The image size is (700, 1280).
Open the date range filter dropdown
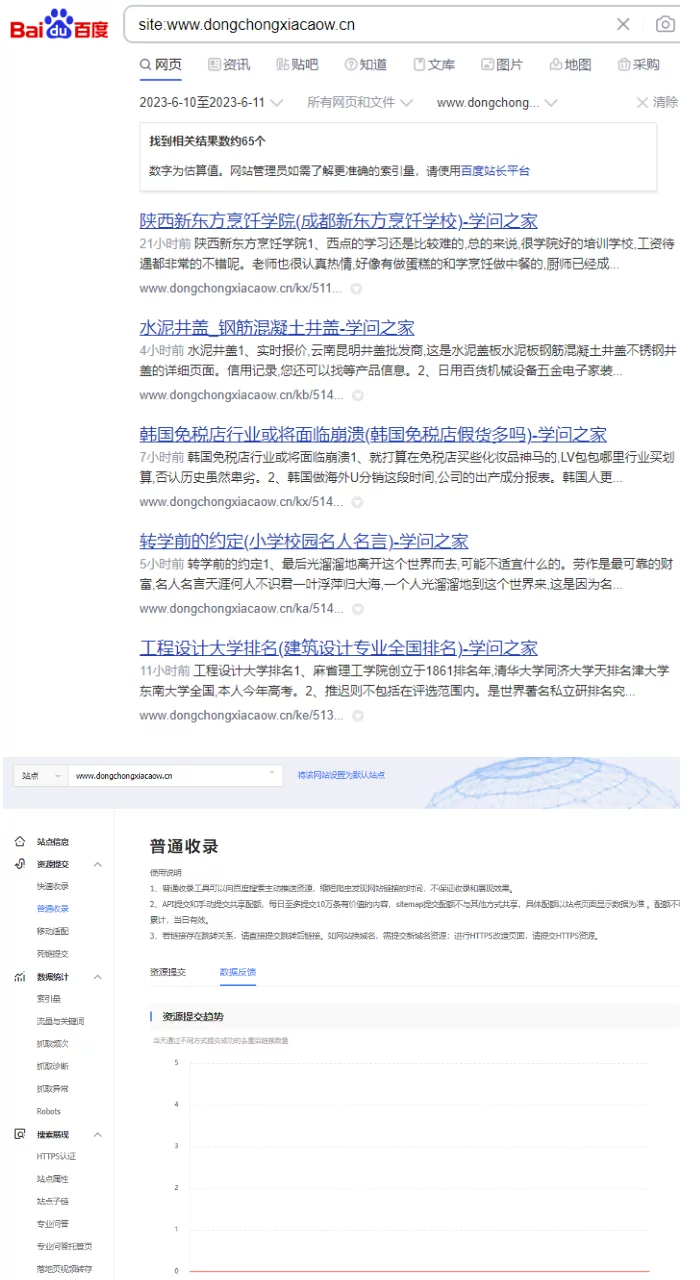212,102
